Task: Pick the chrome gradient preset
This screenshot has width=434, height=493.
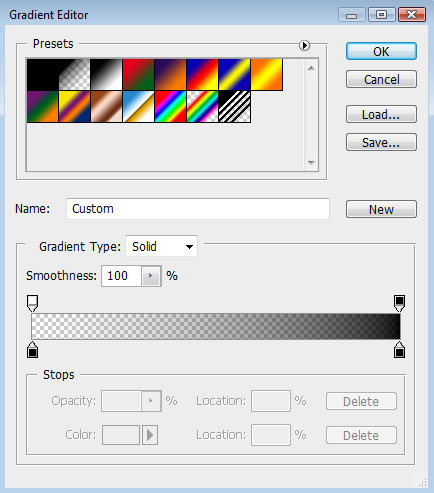Action: (138, 107)
